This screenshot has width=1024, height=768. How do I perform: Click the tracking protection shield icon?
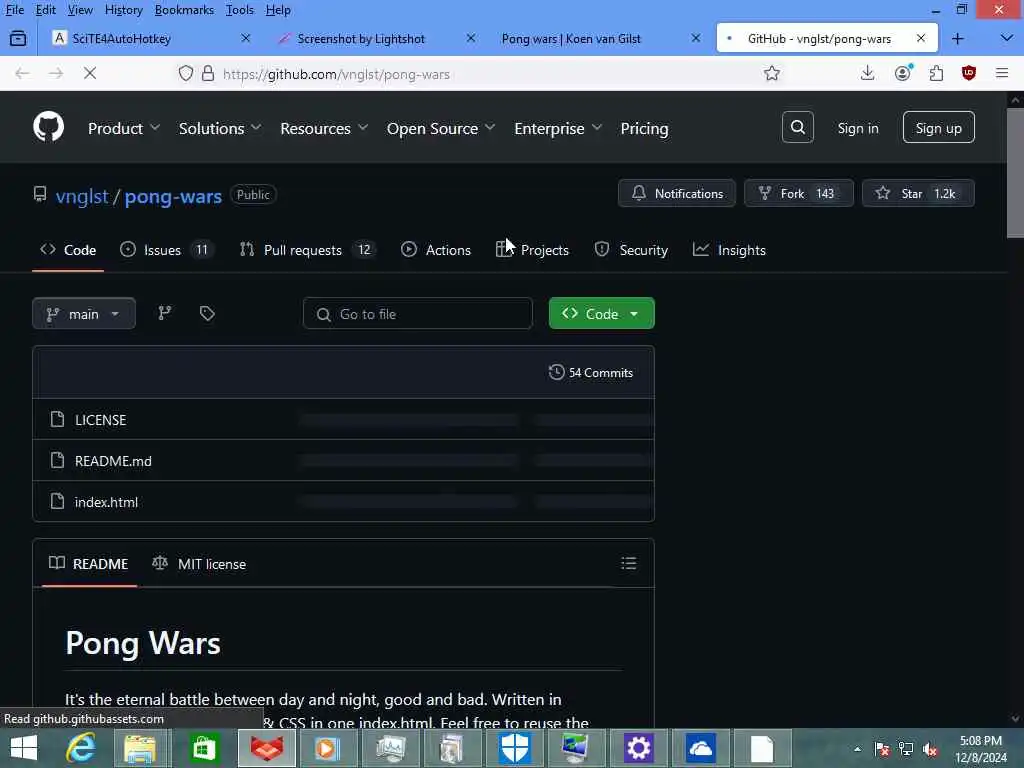click(186, 73)
